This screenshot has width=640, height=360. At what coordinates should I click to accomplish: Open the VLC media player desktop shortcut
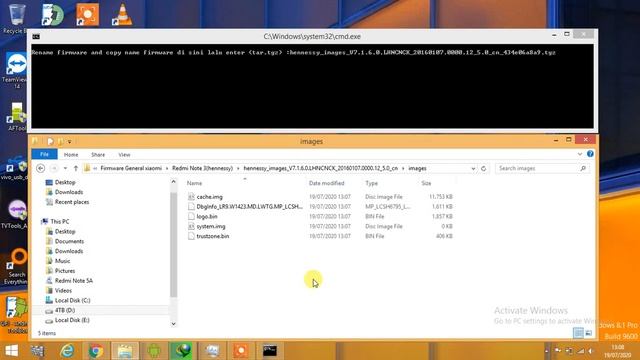(122, 15)
